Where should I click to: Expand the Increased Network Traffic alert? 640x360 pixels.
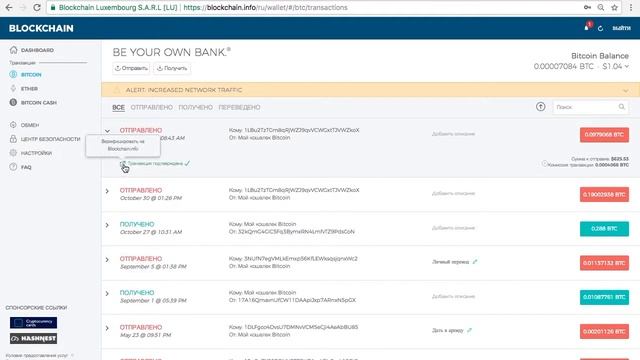click(x=626, y=91)
